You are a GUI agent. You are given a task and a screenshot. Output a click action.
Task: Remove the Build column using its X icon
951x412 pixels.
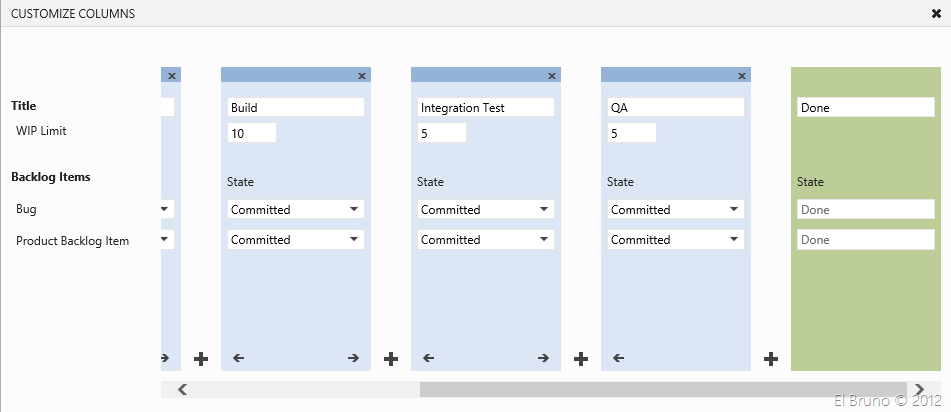pyautogui.click(x=362, y=75)
